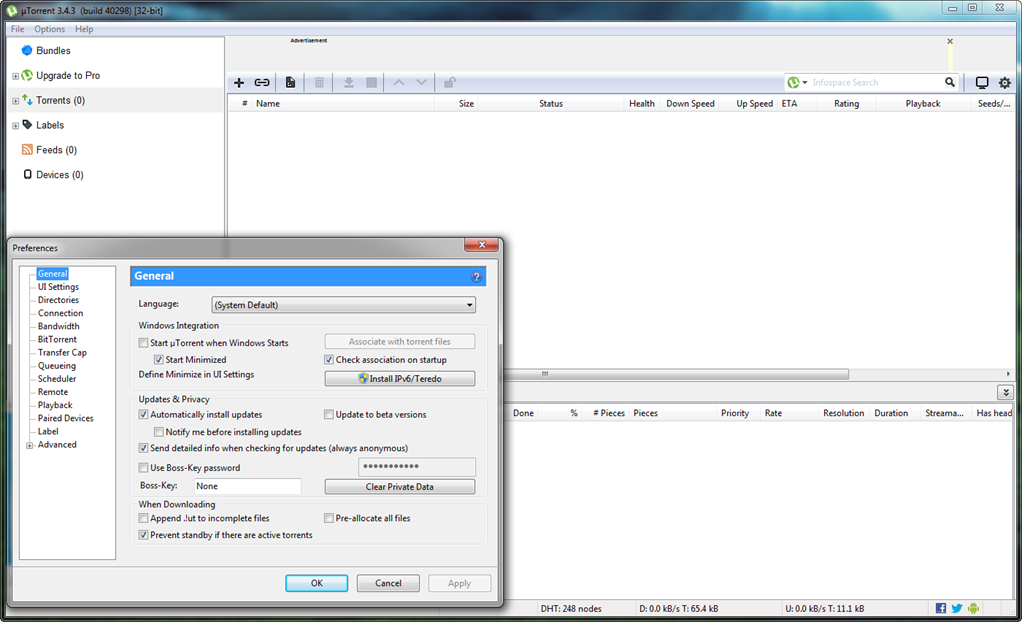Click the Create New Torrent file icon

pyautogui.click(x=290, y=83)
